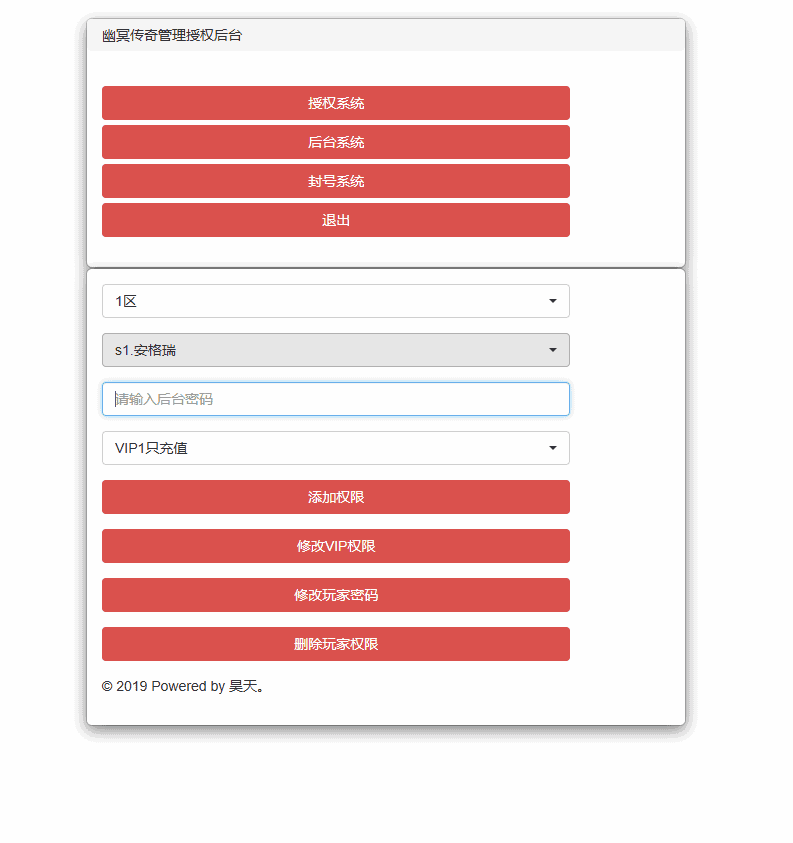Screen dimensions: 793x843
Task: Click the dropdown arrow on the 1区 selector
Action: [x=553, y=301]
